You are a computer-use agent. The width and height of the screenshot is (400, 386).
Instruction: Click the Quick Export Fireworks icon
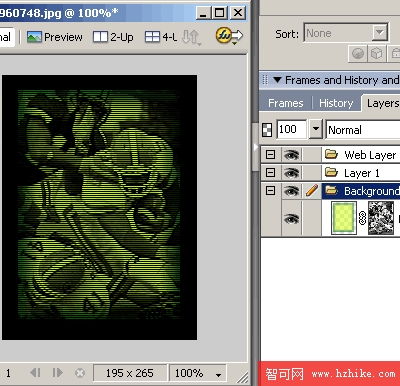click(x=229, y=36)
